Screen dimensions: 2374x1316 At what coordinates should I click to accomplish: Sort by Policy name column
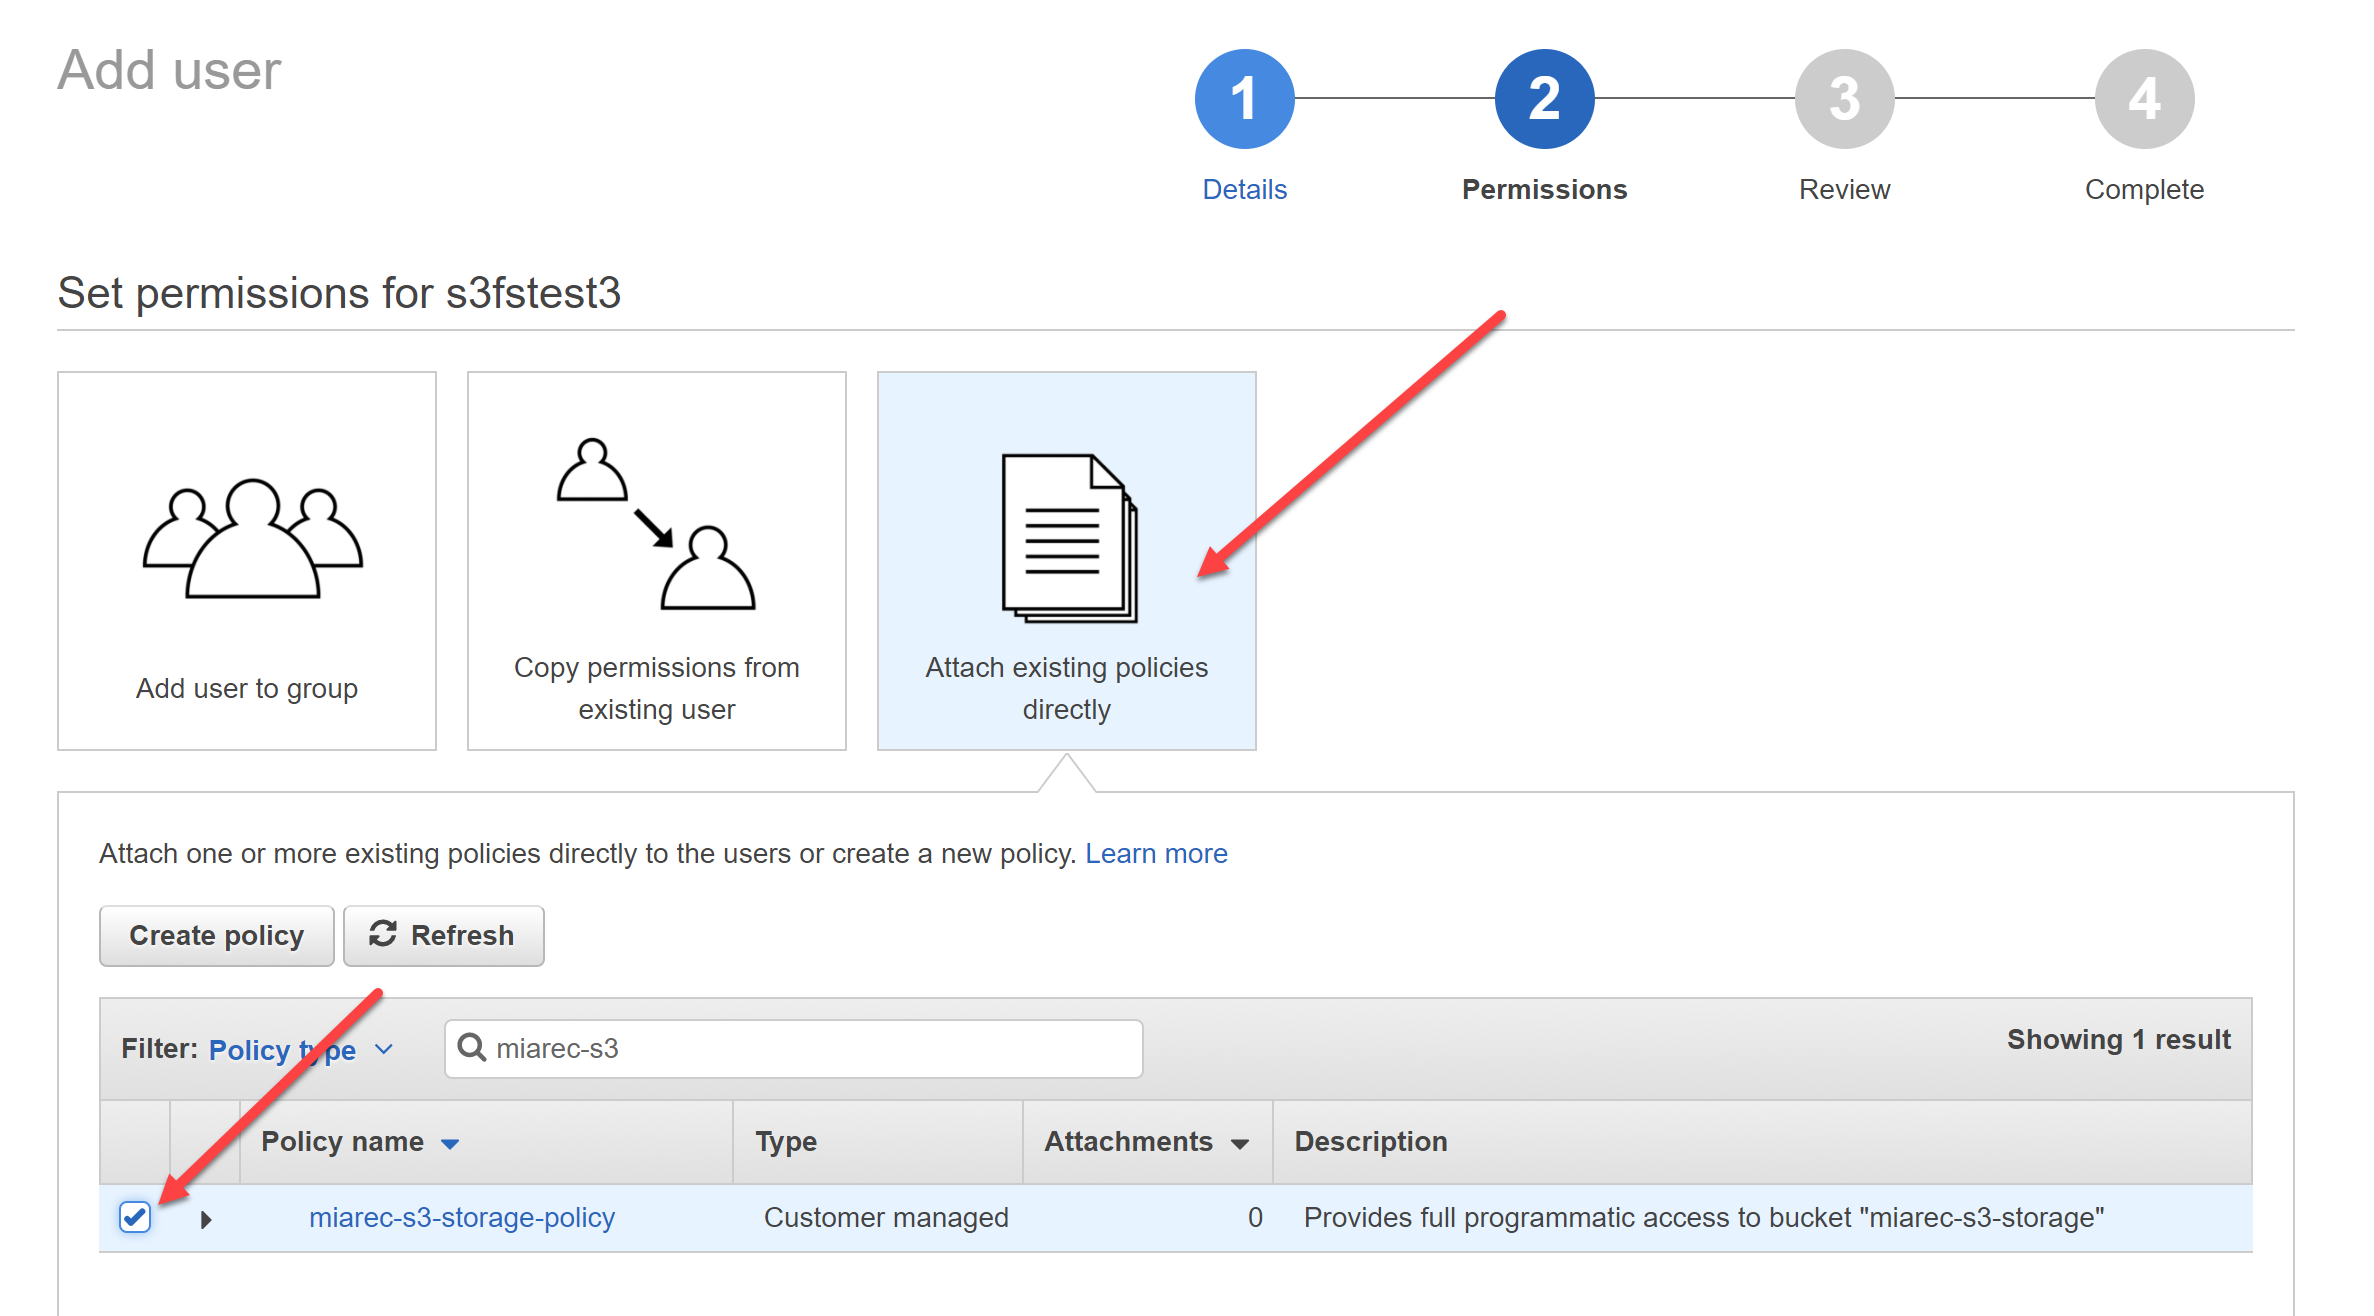coord(360,1142)
